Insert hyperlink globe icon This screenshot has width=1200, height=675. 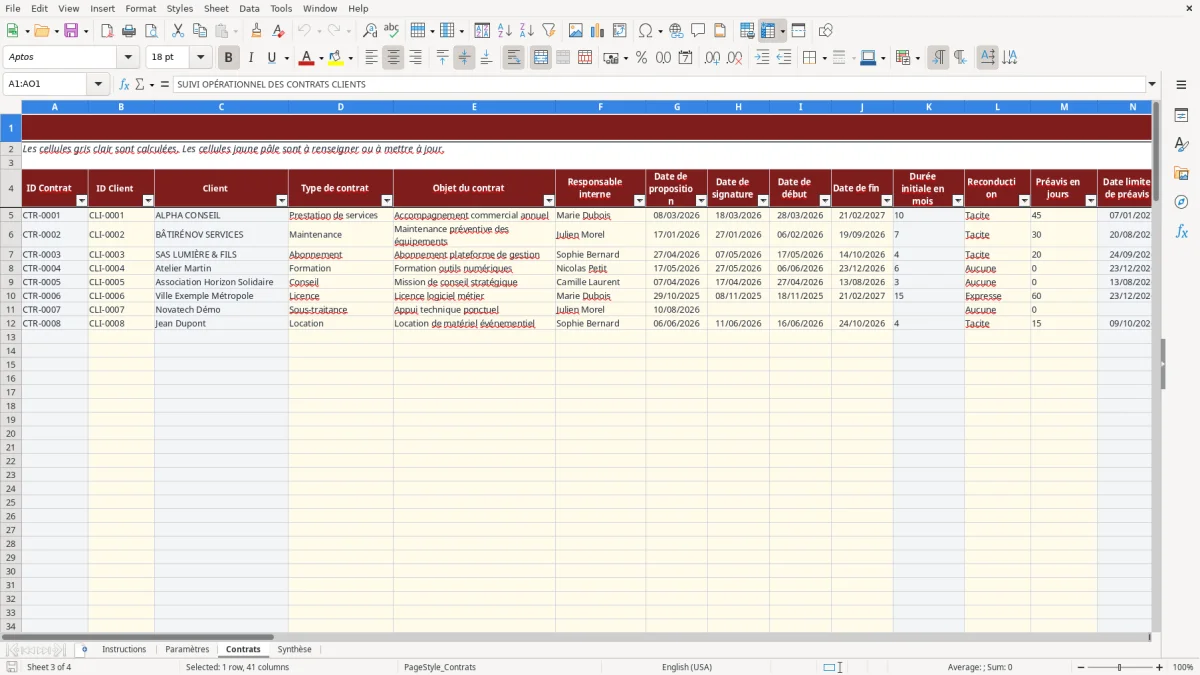[x=676, y=31]
